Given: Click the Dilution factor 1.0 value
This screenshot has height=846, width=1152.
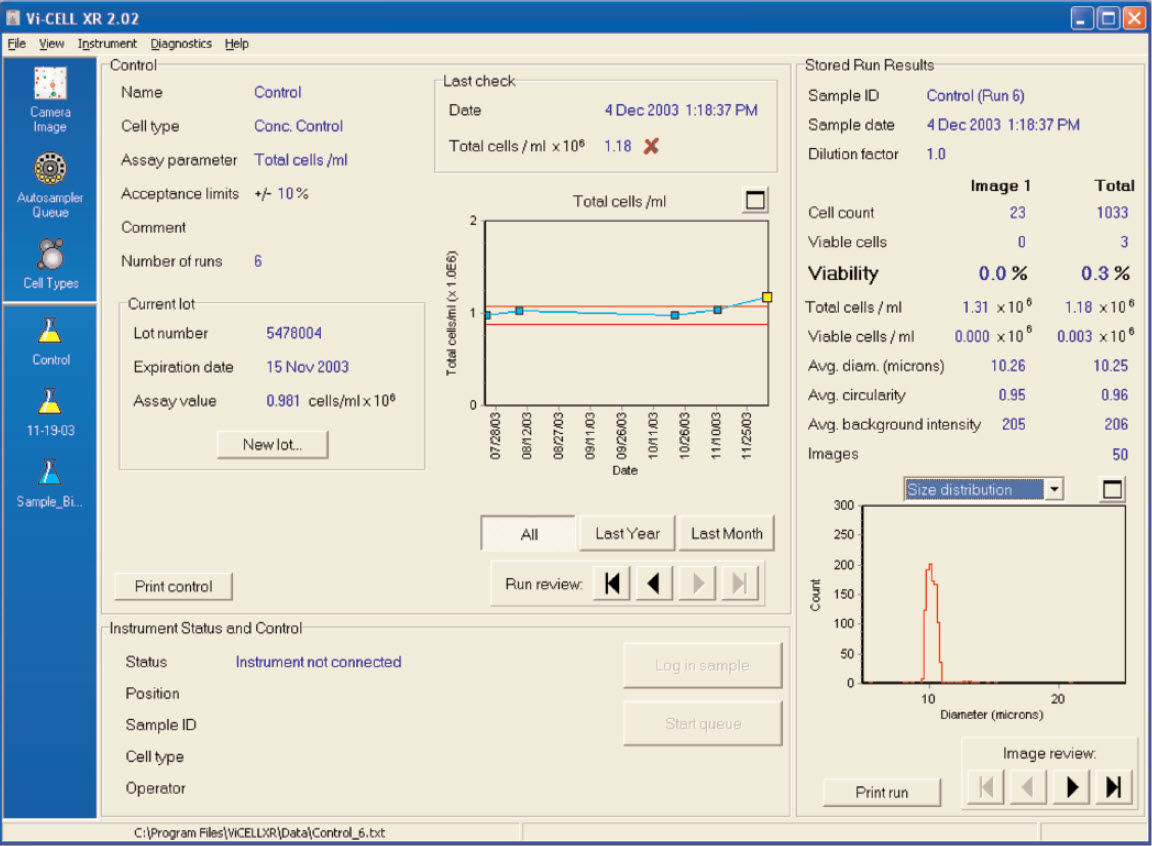Looking at the screenshot, I should coord(936,154).
